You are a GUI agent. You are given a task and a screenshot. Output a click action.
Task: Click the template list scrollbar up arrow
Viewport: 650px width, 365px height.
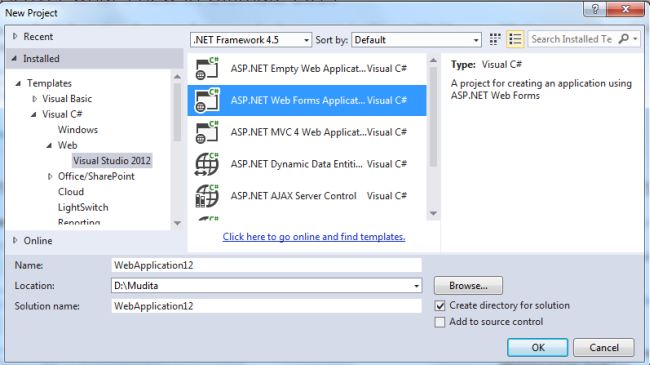(x=433, y=61)
